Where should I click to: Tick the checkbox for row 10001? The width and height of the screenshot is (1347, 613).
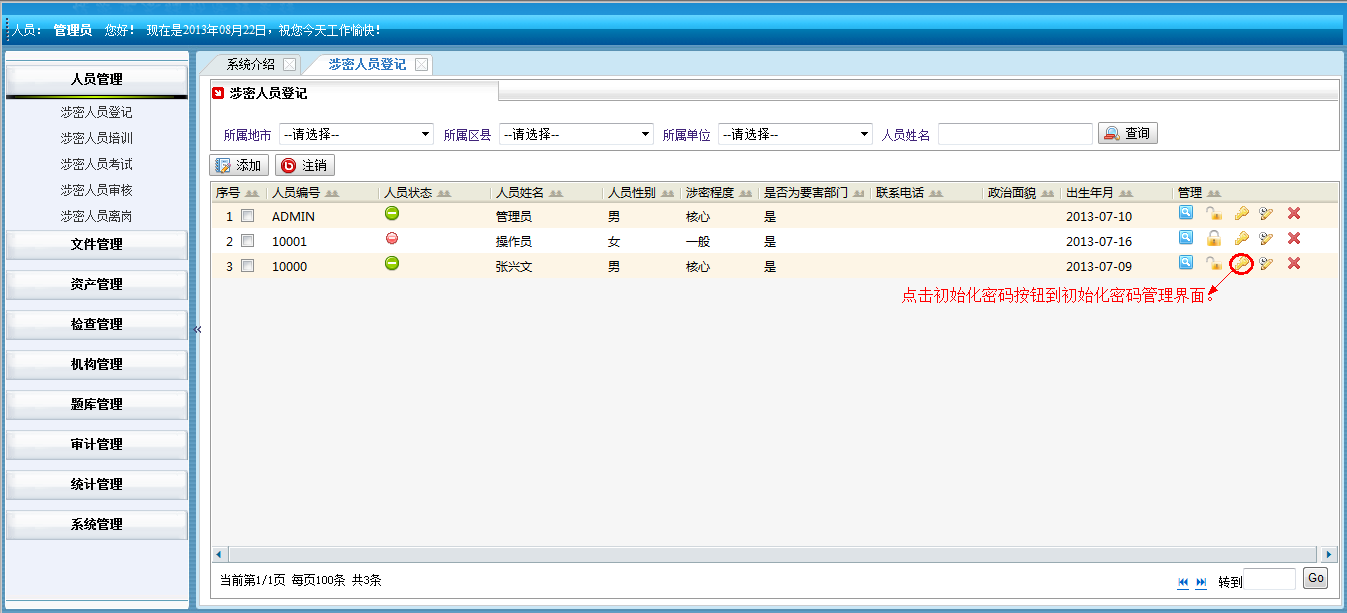[247, 241]
